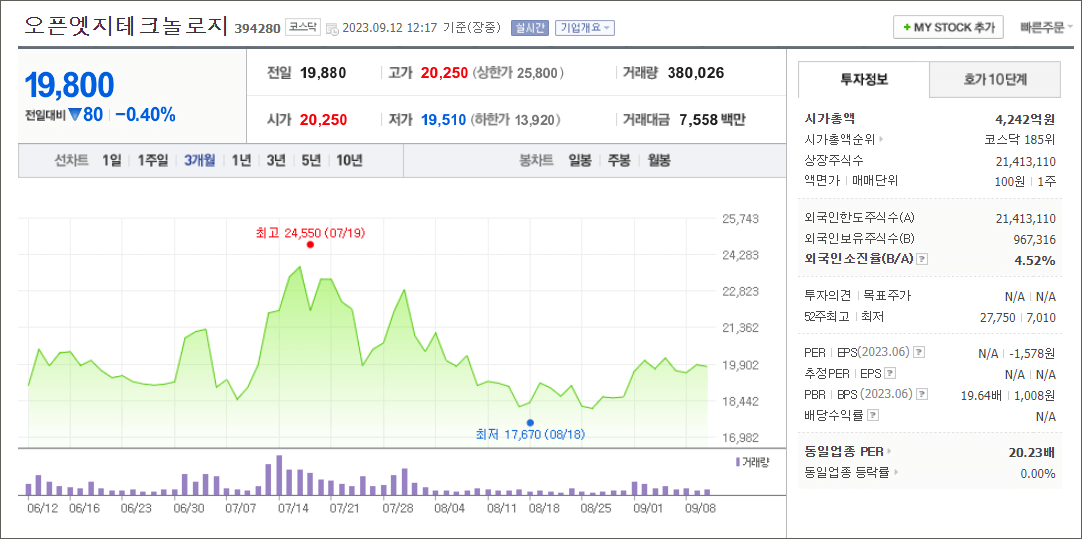Open the 기업개요 dropdown
The image size is (1082, 539).
click(584, 28)
